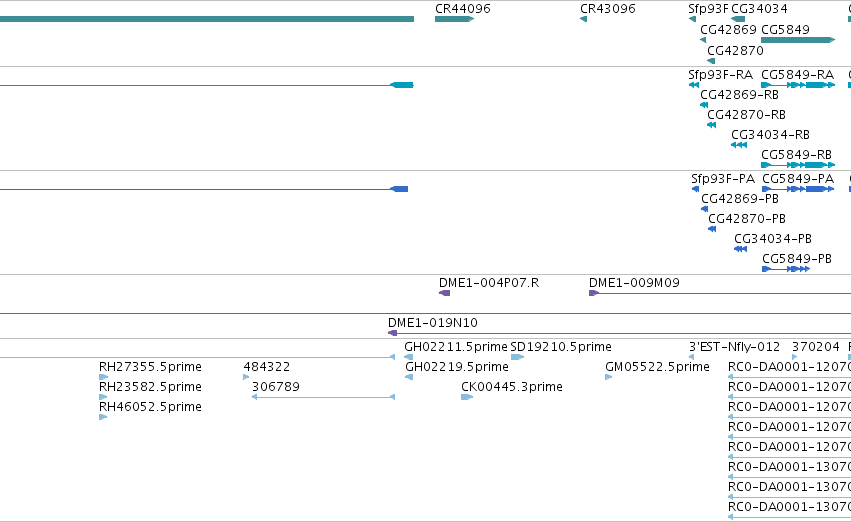Select EST SD19210.5prime
Image resolution: width=851 pixels, height=522 pixels.
561,347
